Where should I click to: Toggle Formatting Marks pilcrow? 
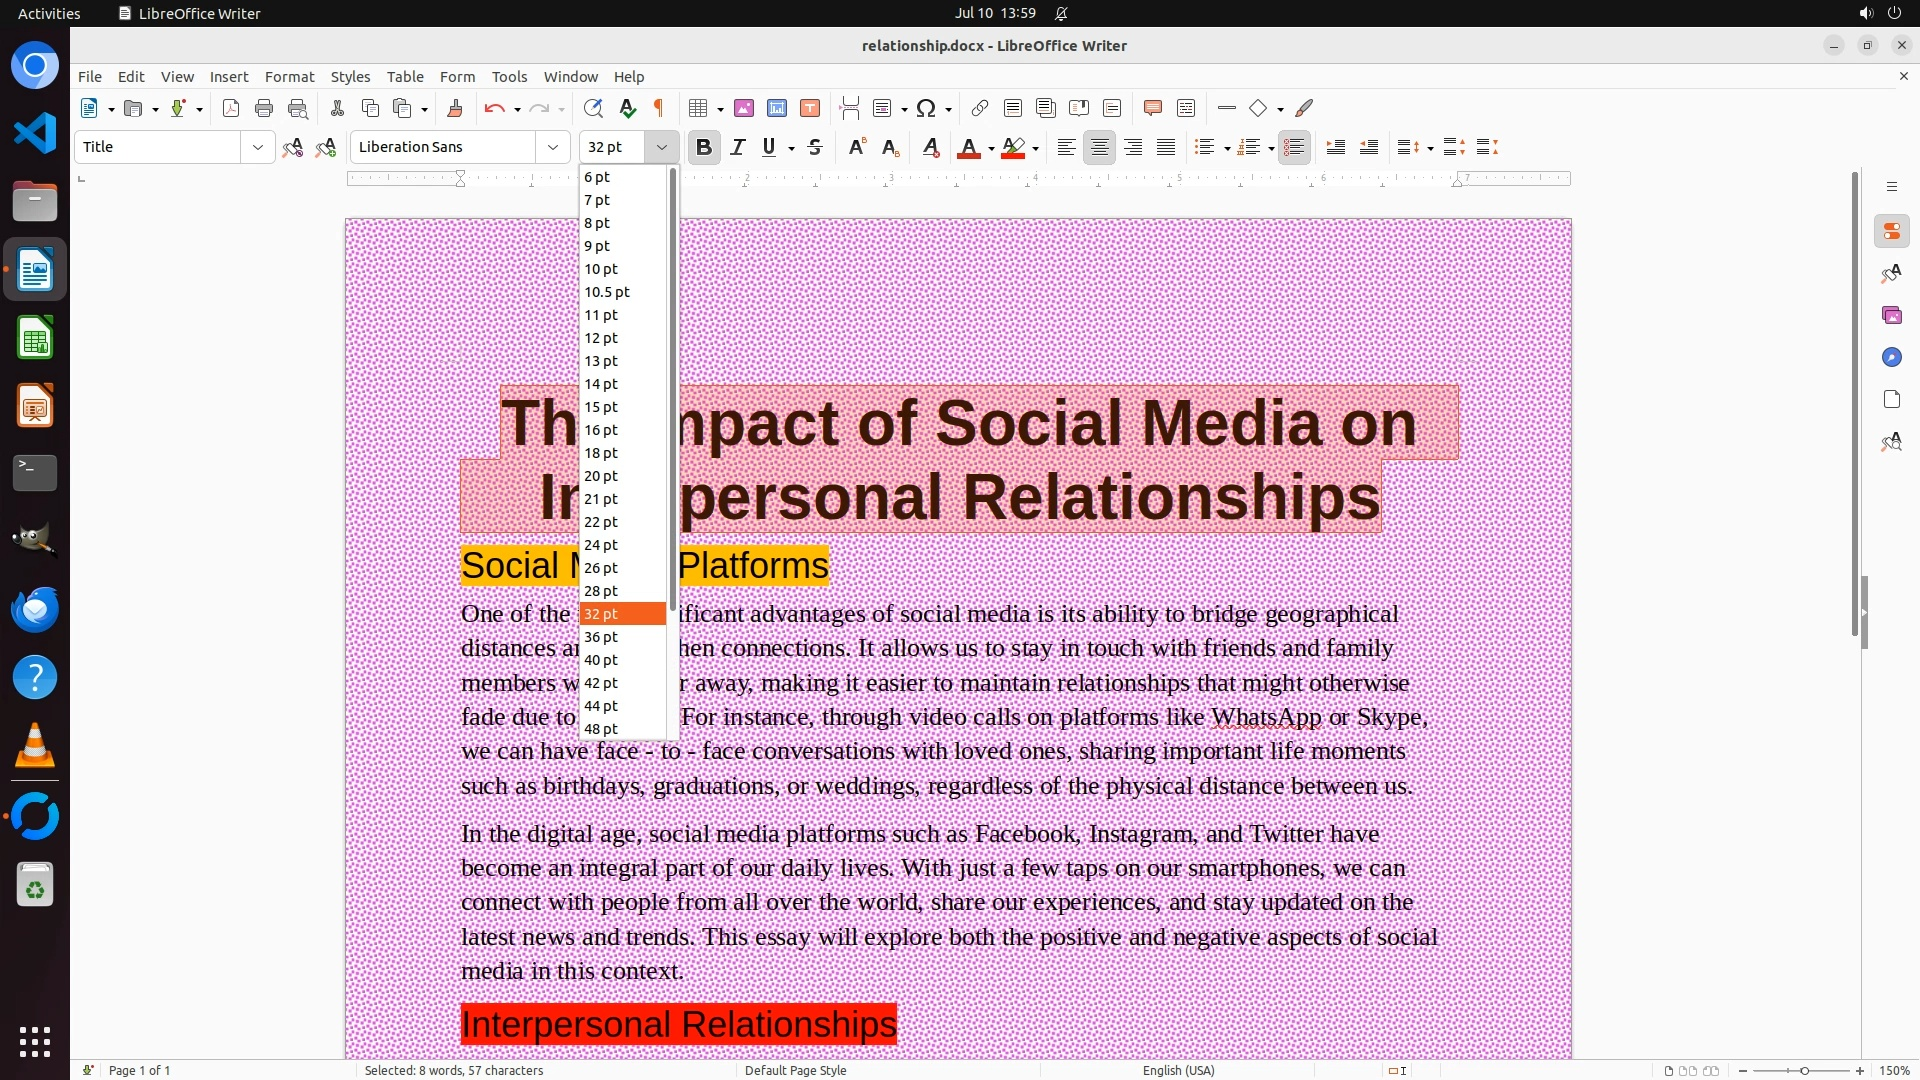pyautogui.click(x=659, y=109)
